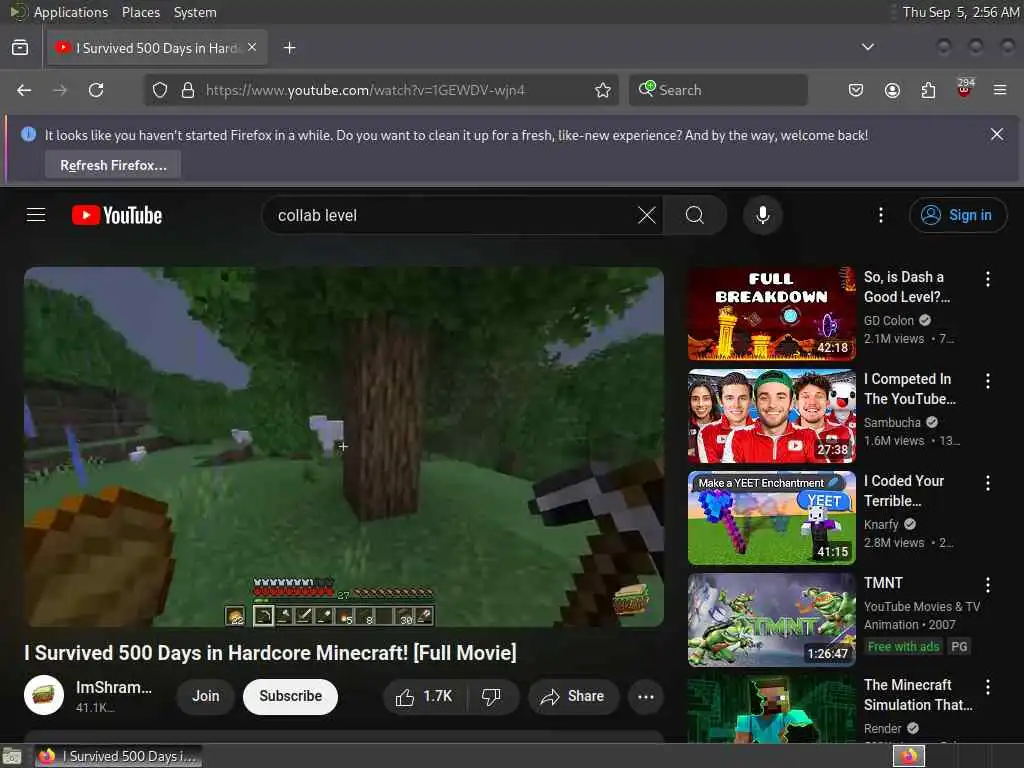Open the Extensions puzzle icon
Image resolution: width=1024 pixels, height=768 pixels.
(x=928, y=90)
